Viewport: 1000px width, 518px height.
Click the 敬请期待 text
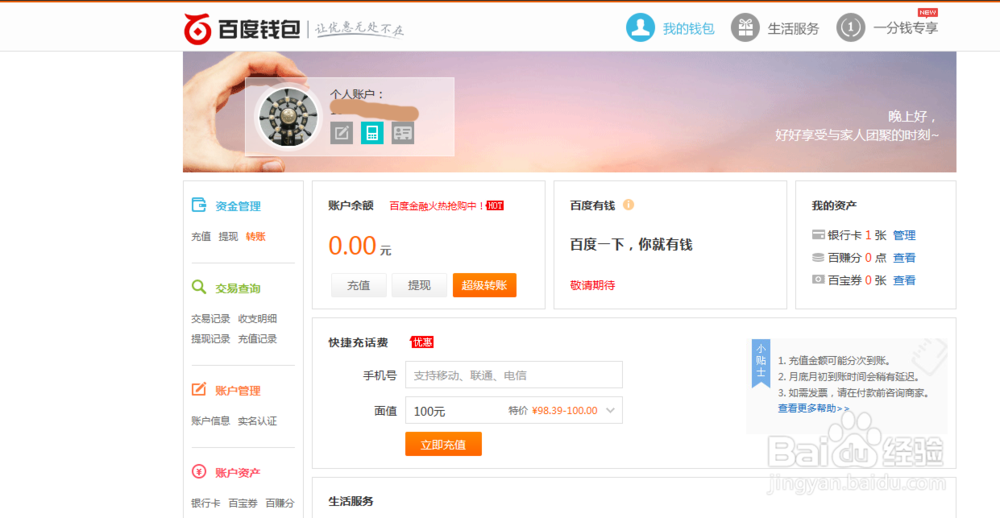tap(592, 285)
